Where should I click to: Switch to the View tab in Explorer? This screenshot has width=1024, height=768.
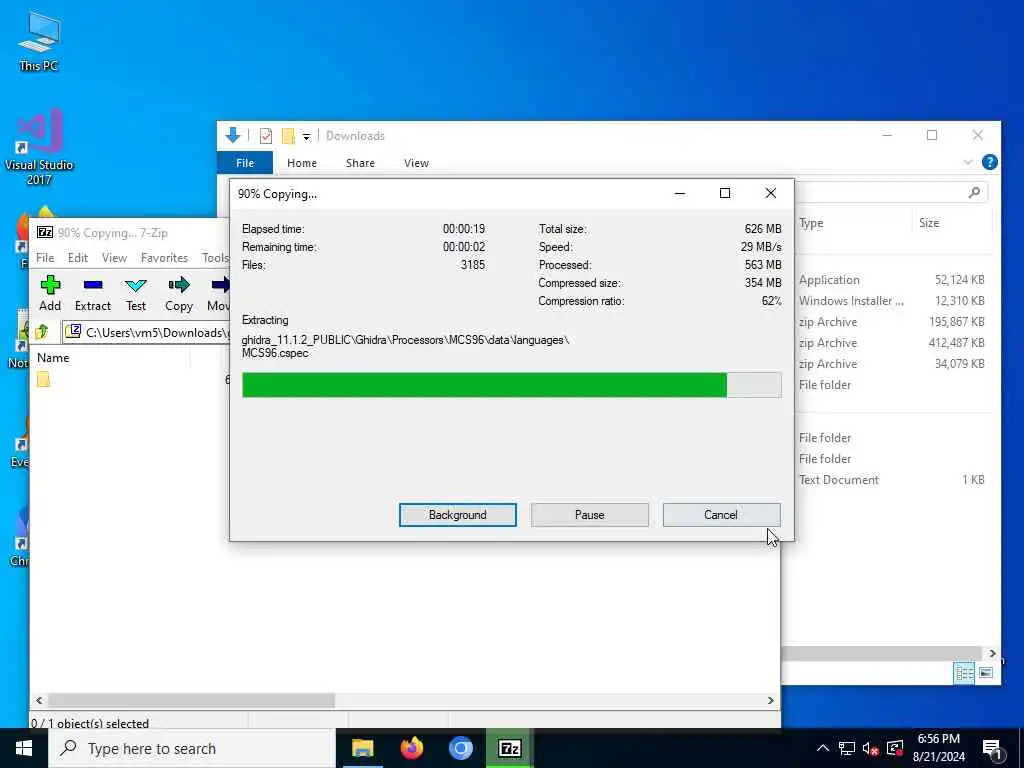point(416,163)
